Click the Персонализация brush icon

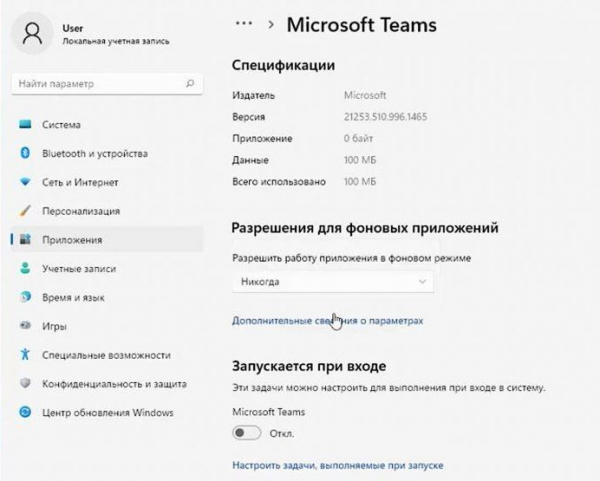click(25, 210)
